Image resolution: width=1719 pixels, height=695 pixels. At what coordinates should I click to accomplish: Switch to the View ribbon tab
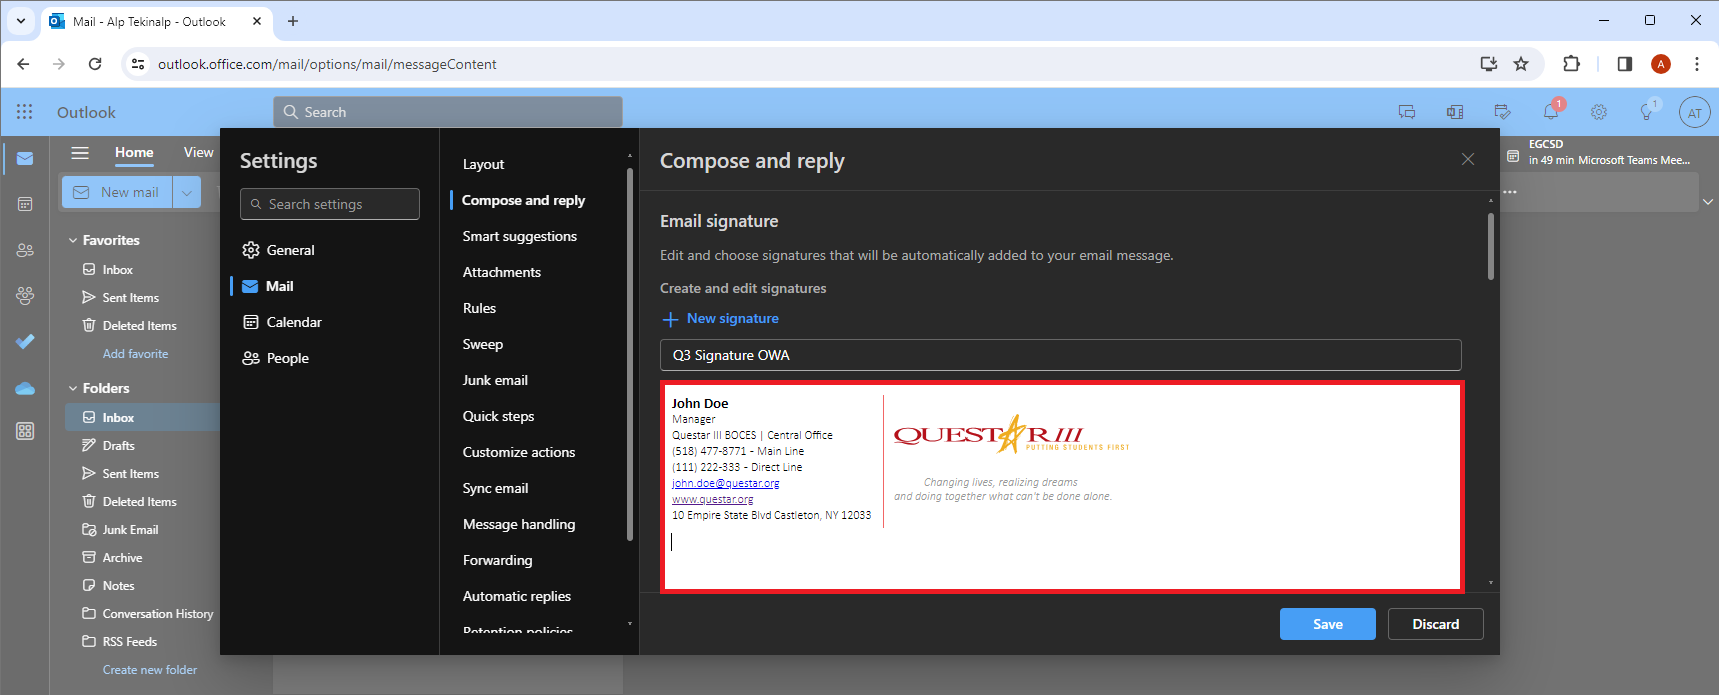(198, 152)
